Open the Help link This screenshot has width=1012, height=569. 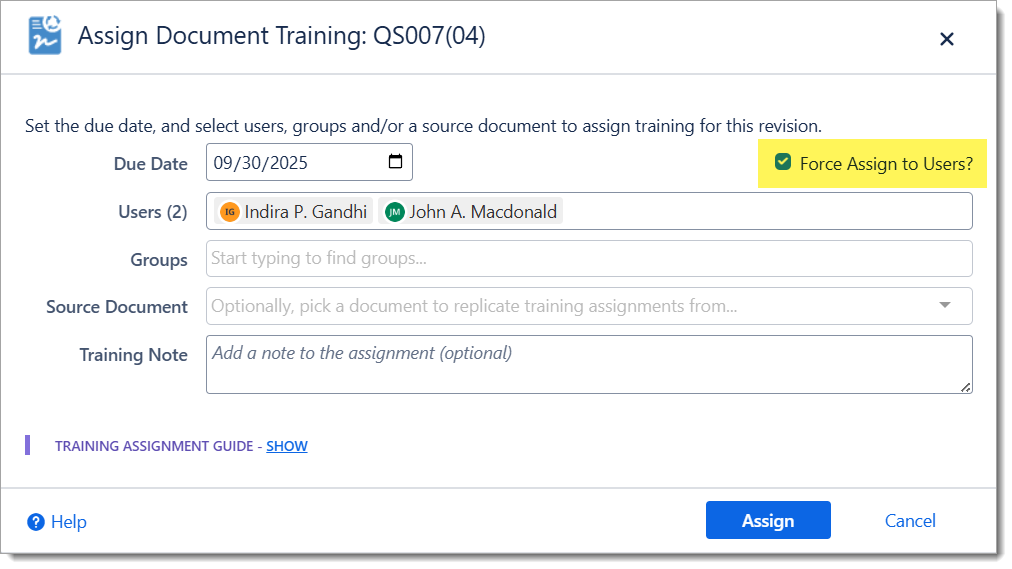point(69,522)
